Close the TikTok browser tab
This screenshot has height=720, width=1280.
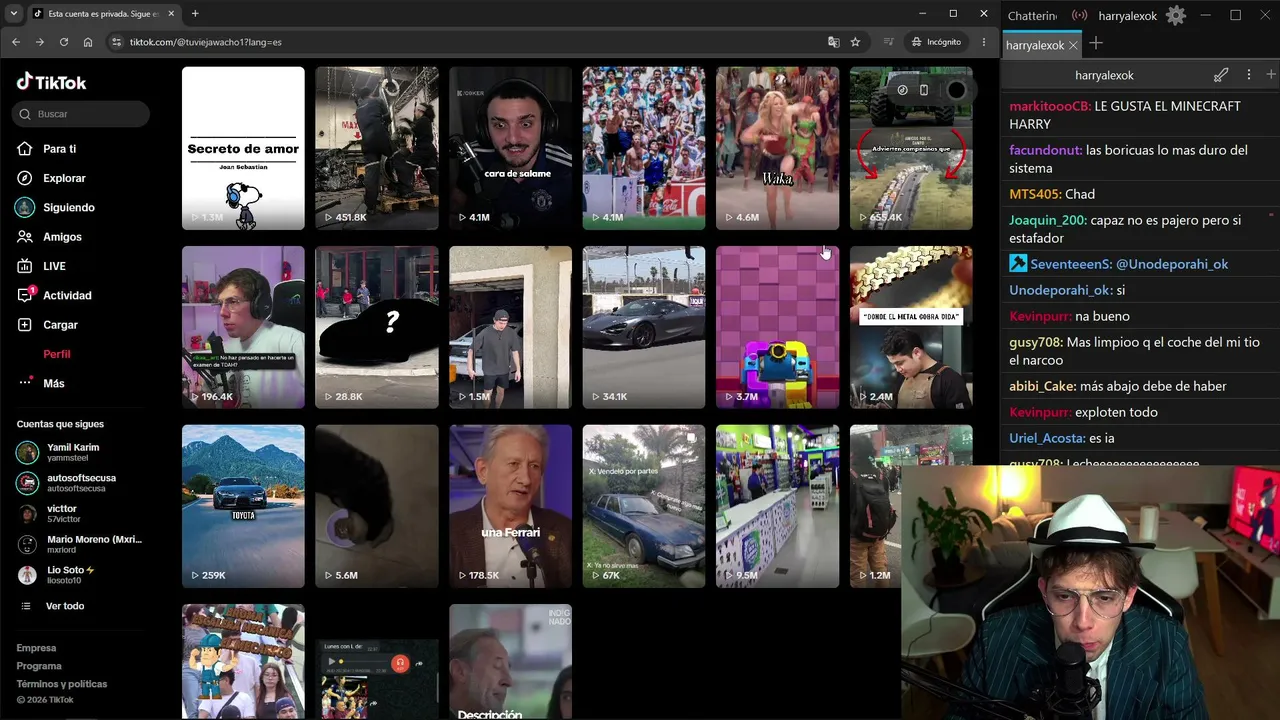coord(171,14)
